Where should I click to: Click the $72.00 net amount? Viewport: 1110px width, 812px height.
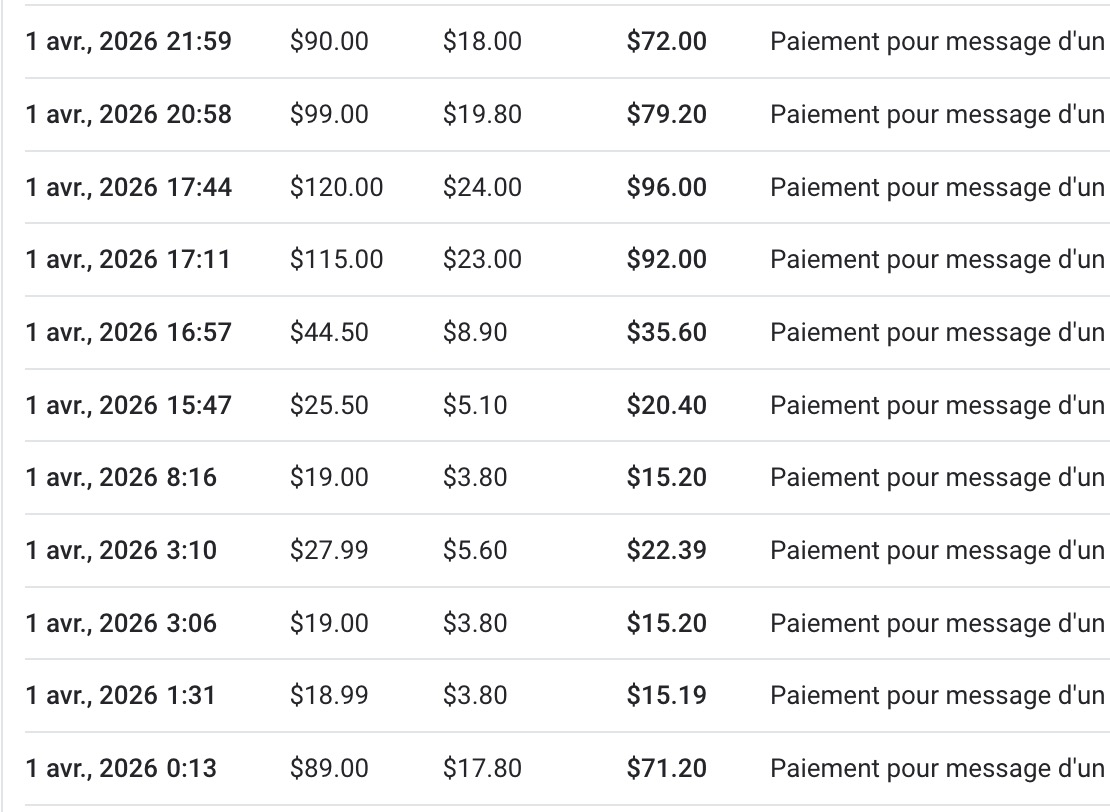666,42
